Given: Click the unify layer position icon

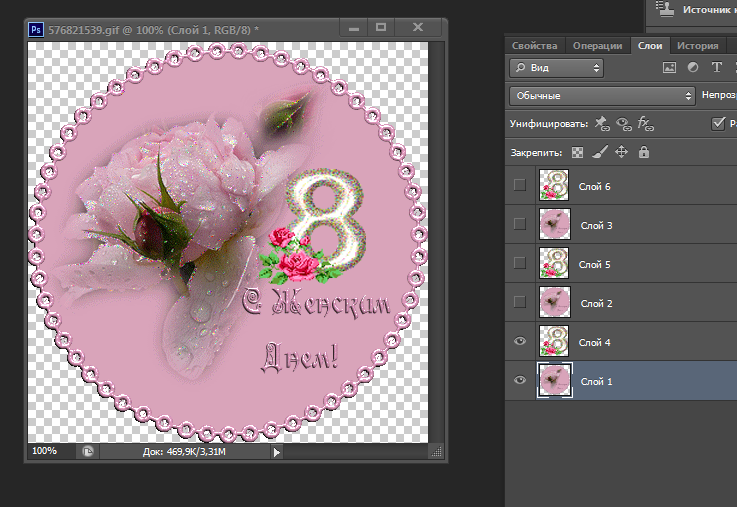Looking at the screenshot, I should pos(601,123).
